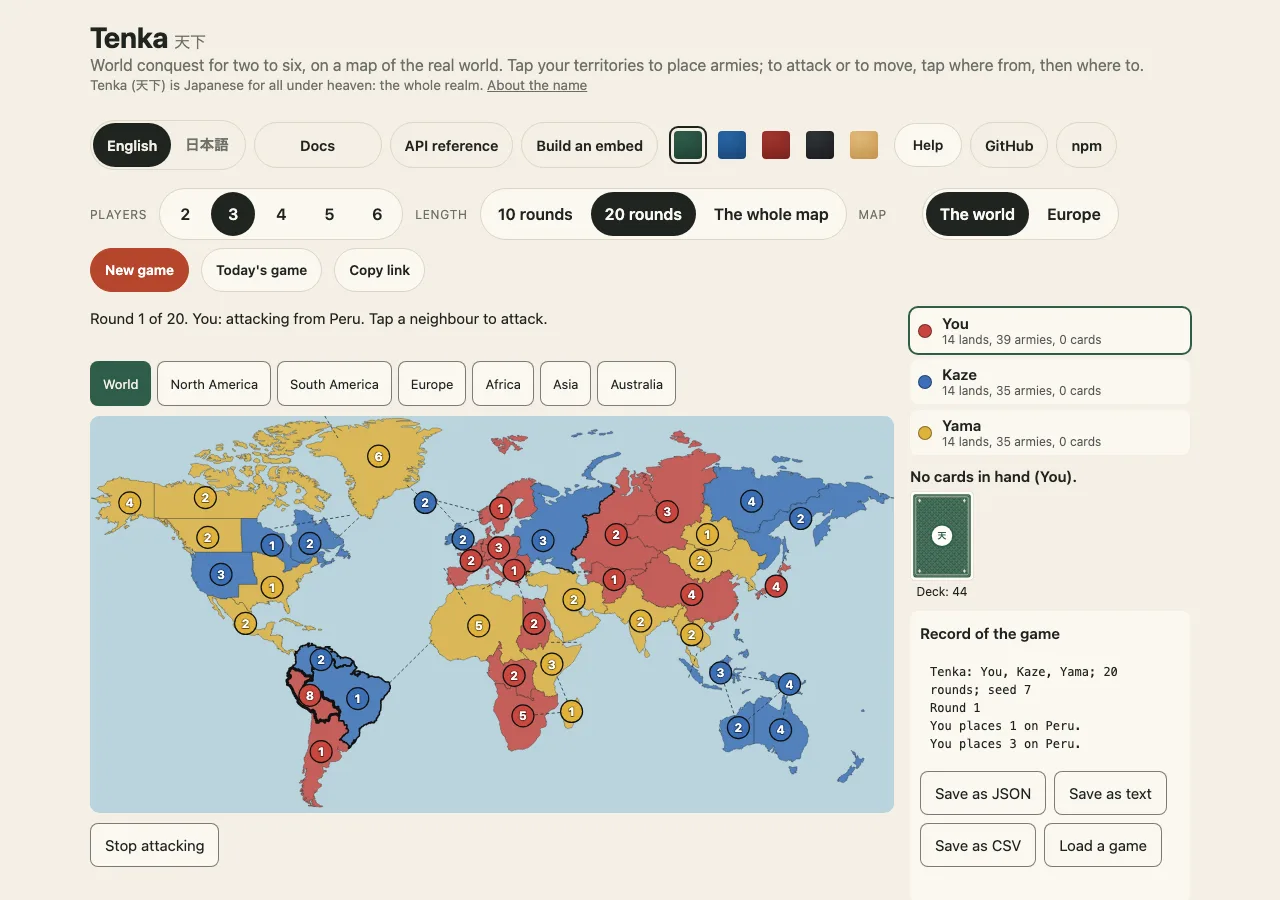1280x900 pixels.
Task: Tap Kamchatka's blue army marker with 2
Action: coord(800,518)
